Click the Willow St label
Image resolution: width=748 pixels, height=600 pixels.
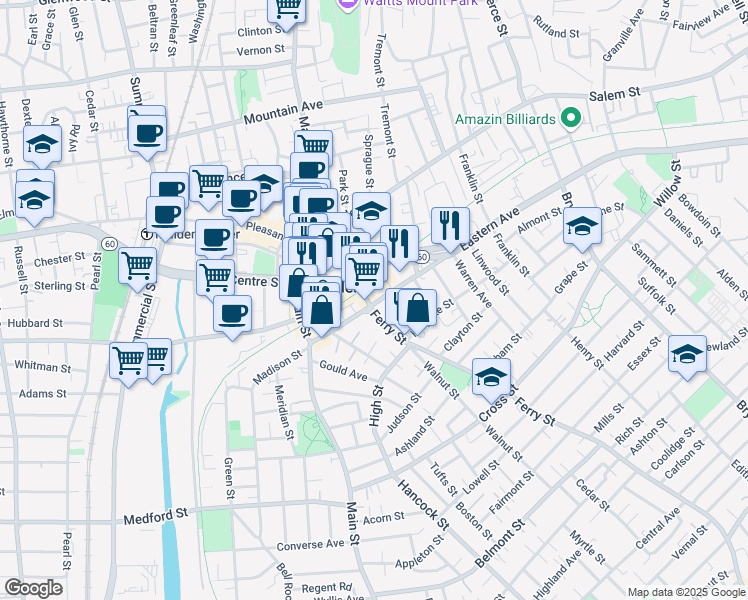667,184
